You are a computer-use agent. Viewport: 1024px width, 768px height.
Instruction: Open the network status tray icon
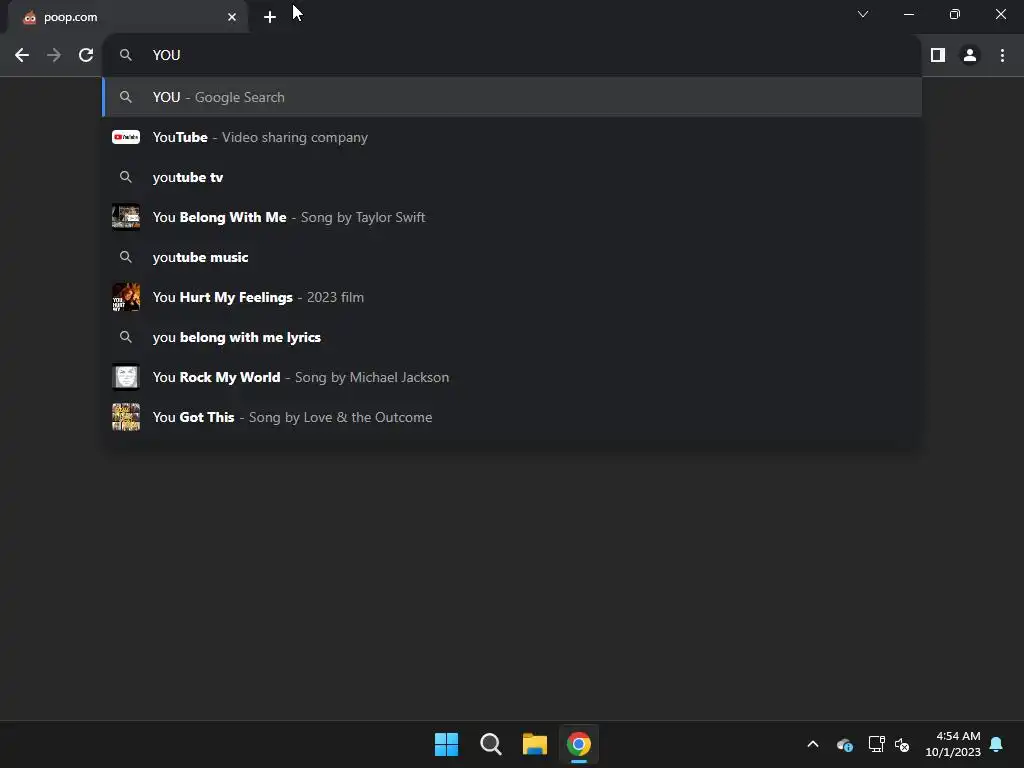click(876, 744)
